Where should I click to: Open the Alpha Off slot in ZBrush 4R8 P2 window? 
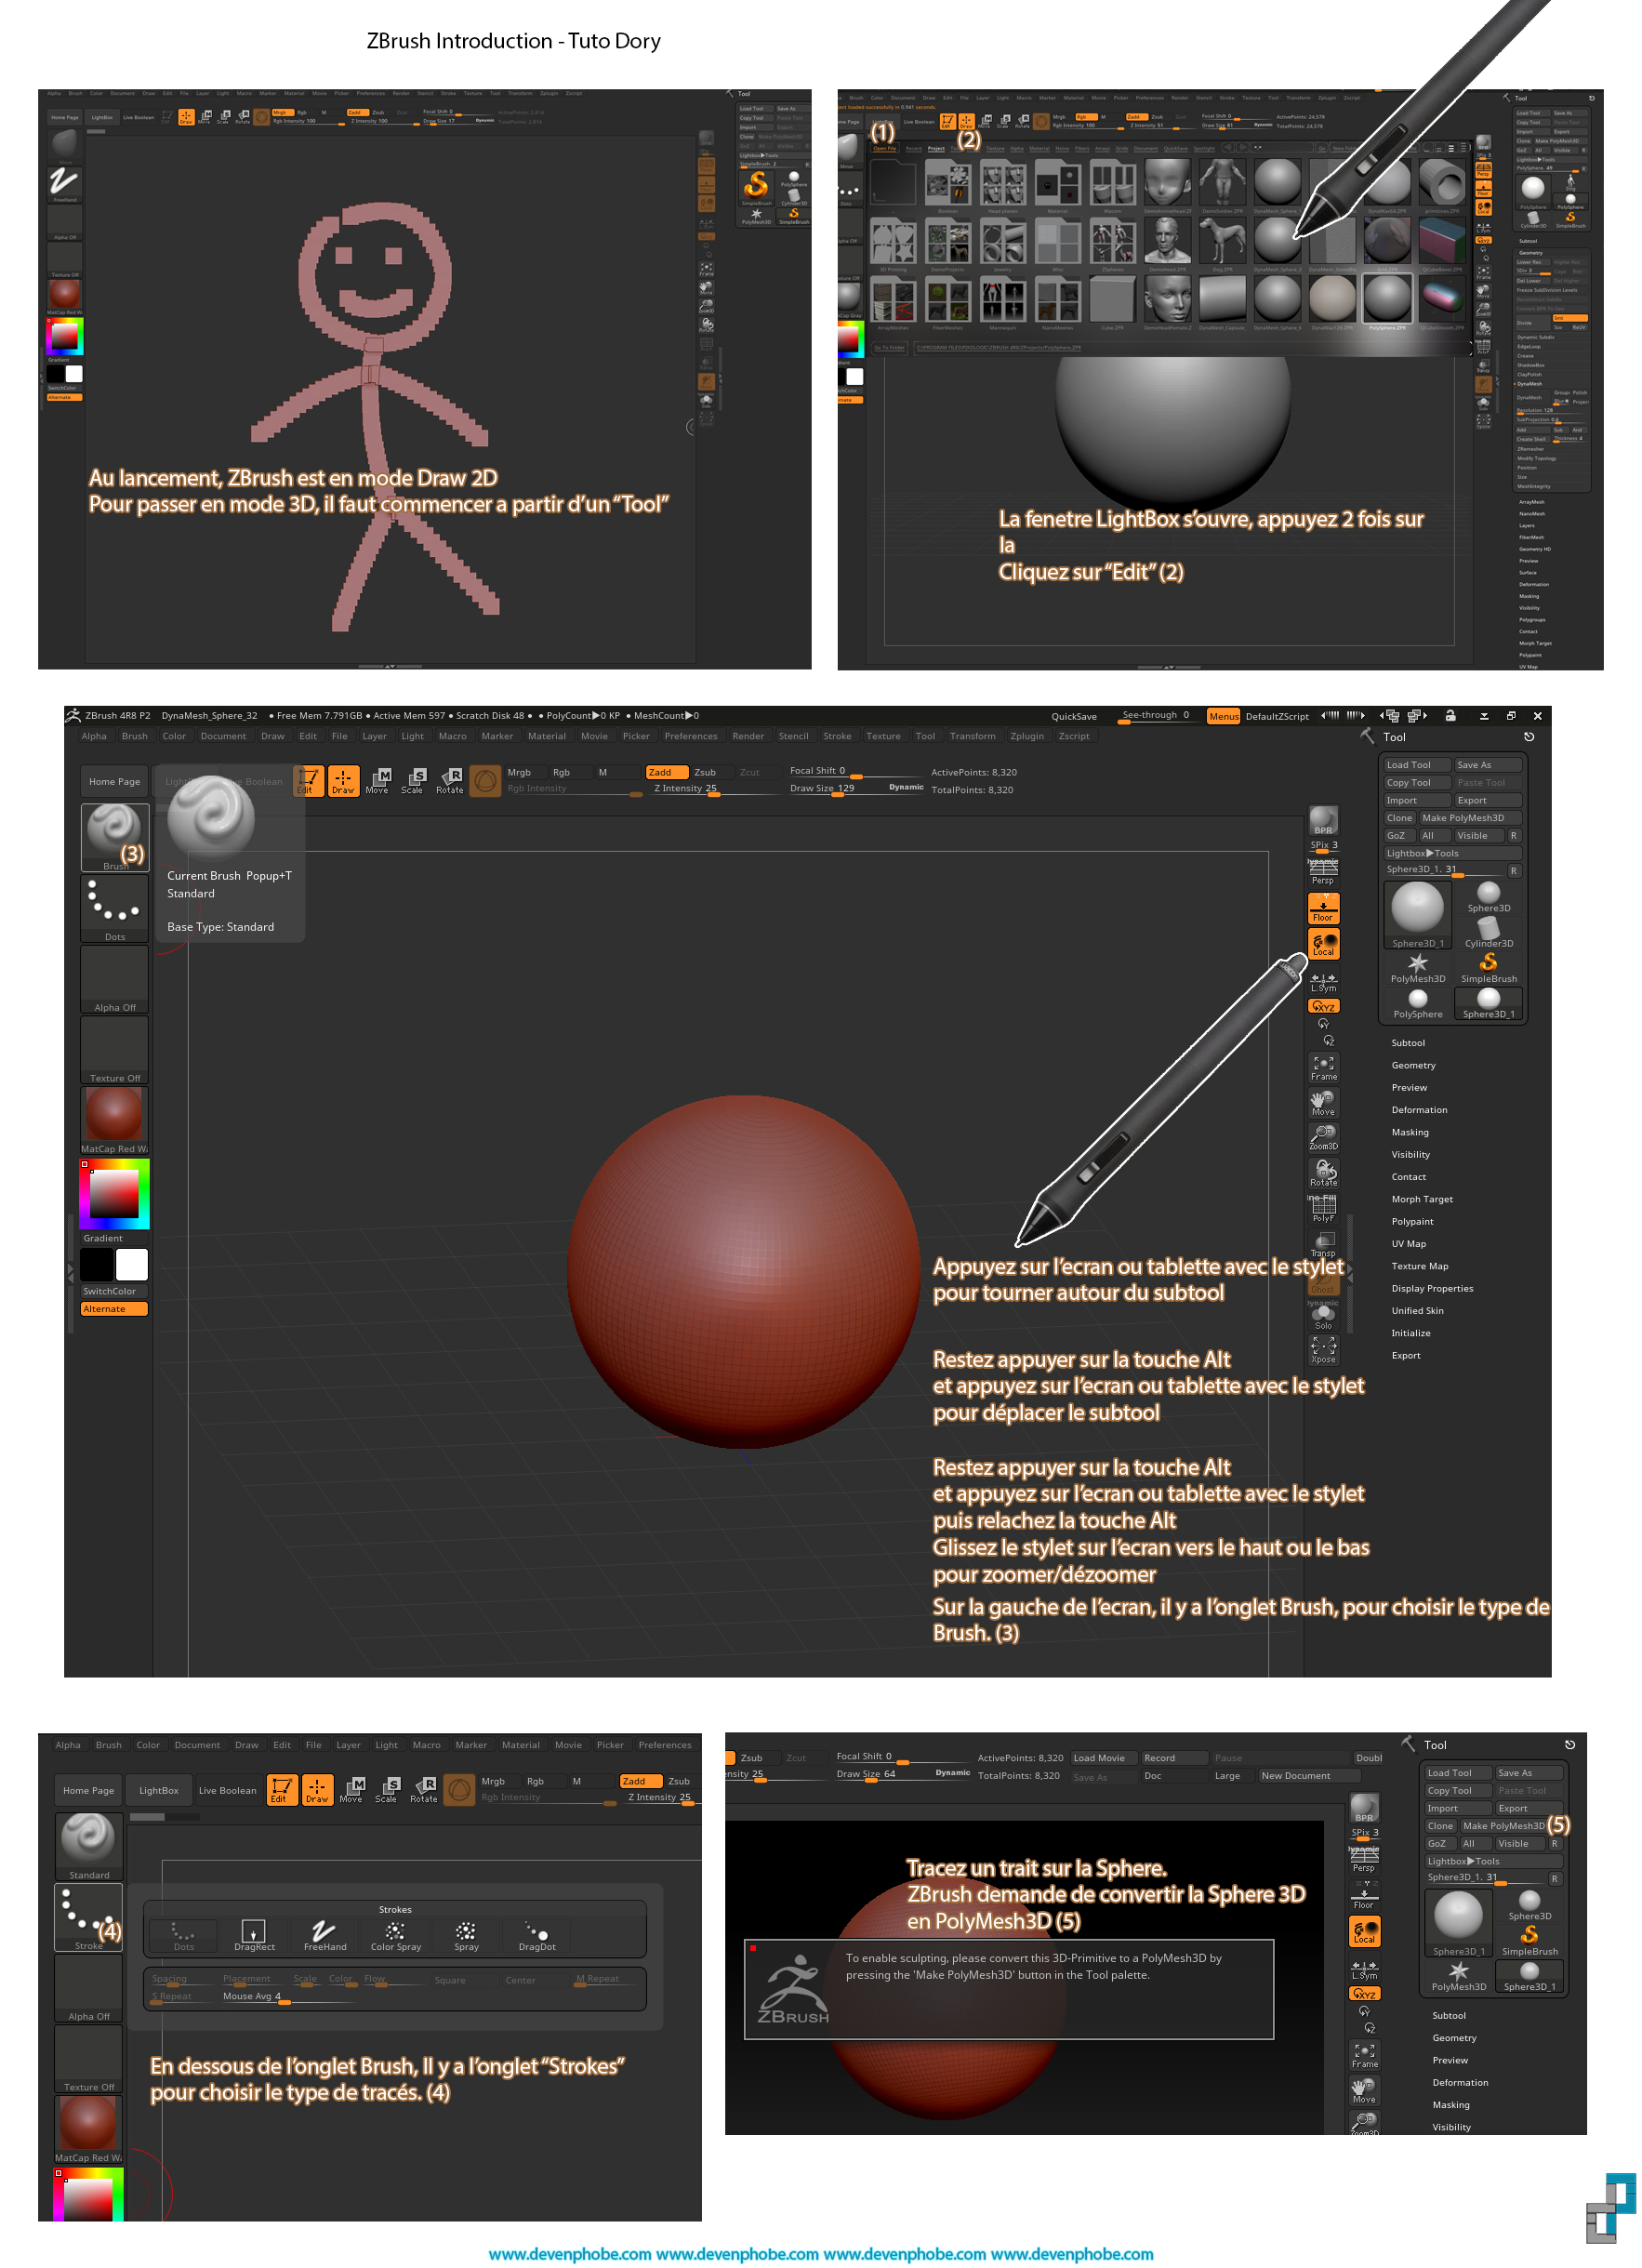pos(114,979)
